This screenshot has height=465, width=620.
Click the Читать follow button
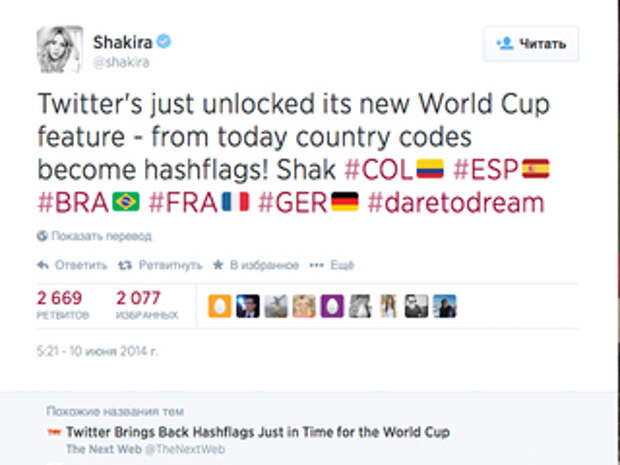tap(531, 44)
